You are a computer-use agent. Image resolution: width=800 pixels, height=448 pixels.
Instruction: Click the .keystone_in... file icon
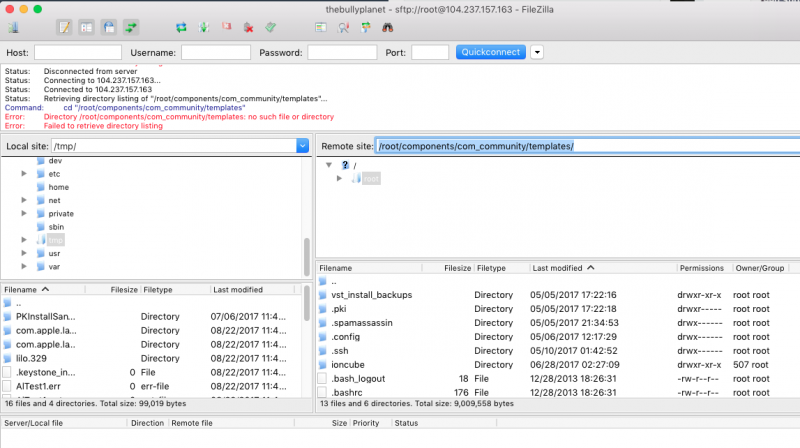7,372
